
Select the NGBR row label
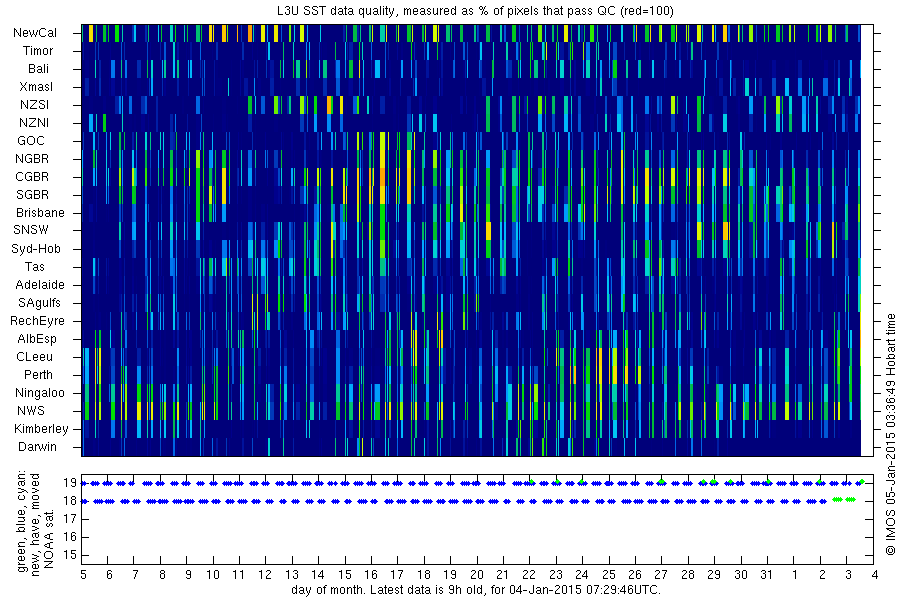[32, 158]
